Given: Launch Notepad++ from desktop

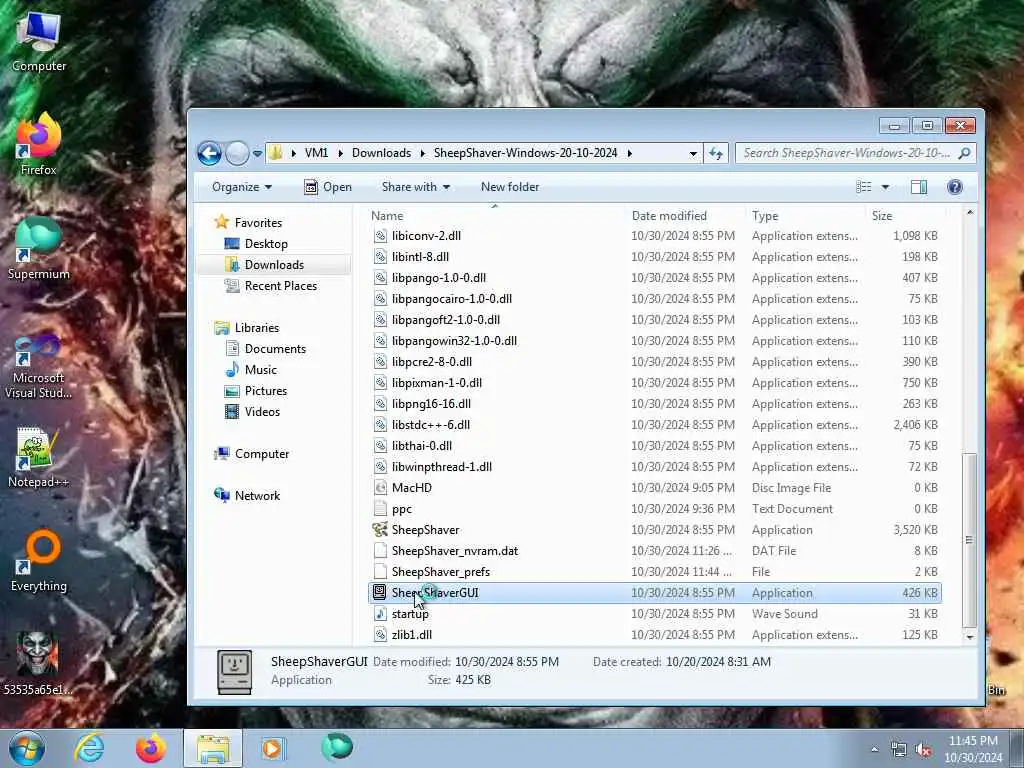Looking at the screenshot, I should pyautogui.click(x=39, y=458).
